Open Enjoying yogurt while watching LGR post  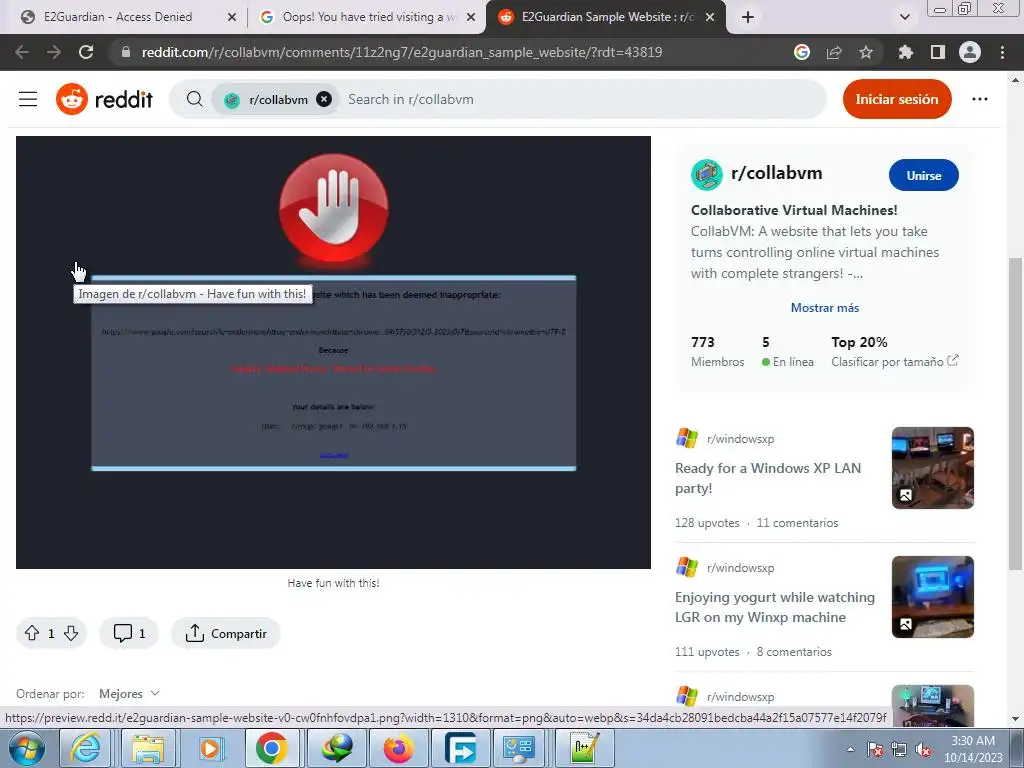coord(775,607)
